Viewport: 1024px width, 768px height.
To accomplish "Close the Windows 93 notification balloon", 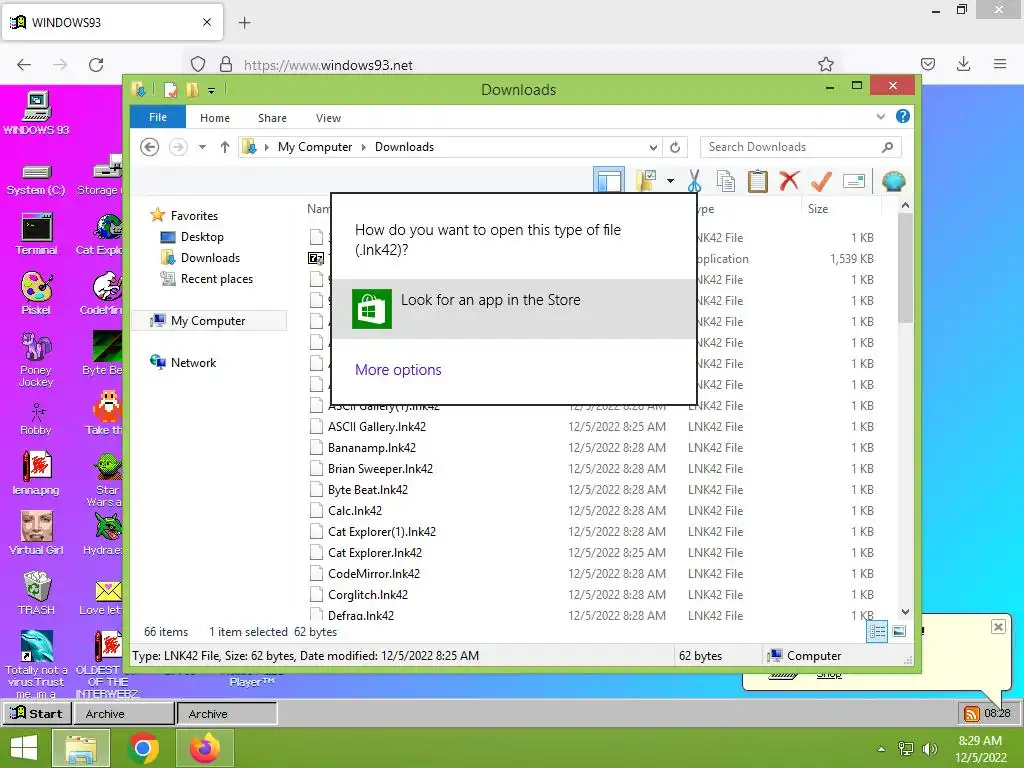I will point(998,627).
